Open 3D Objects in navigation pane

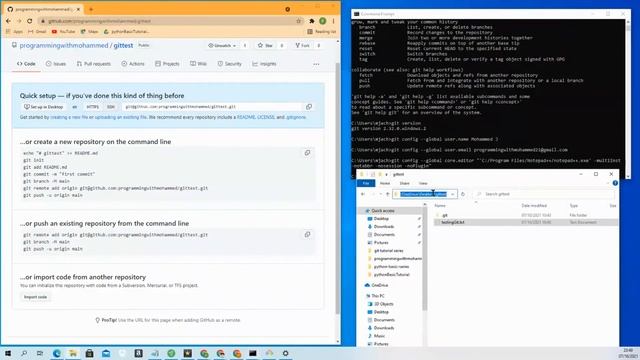click(383, 304)
